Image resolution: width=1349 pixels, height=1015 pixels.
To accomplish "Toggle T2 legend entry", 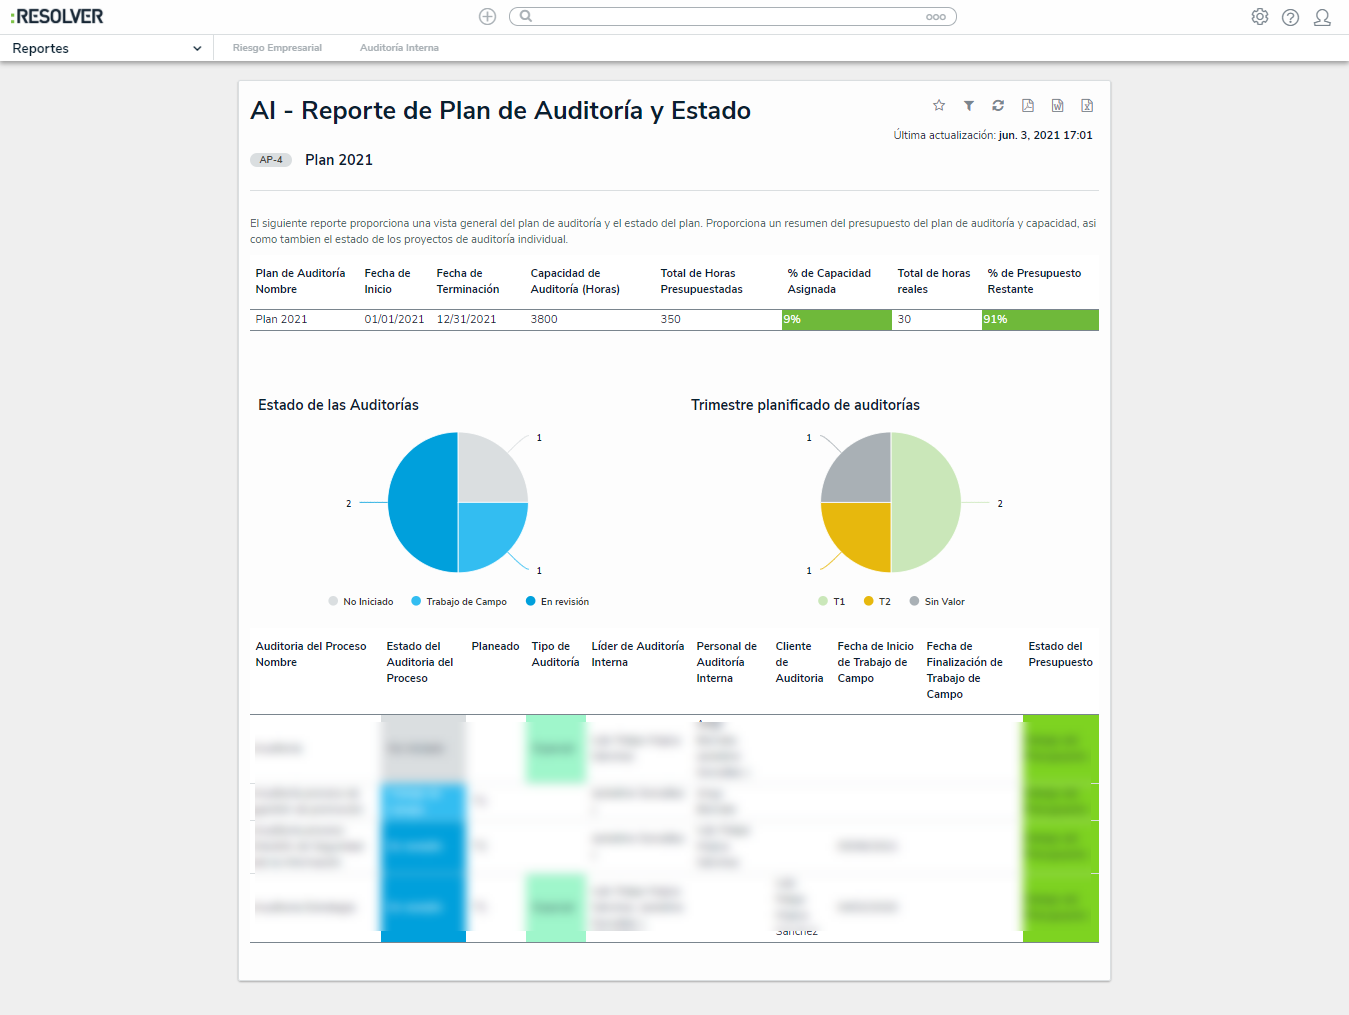I will pos(877,602).
